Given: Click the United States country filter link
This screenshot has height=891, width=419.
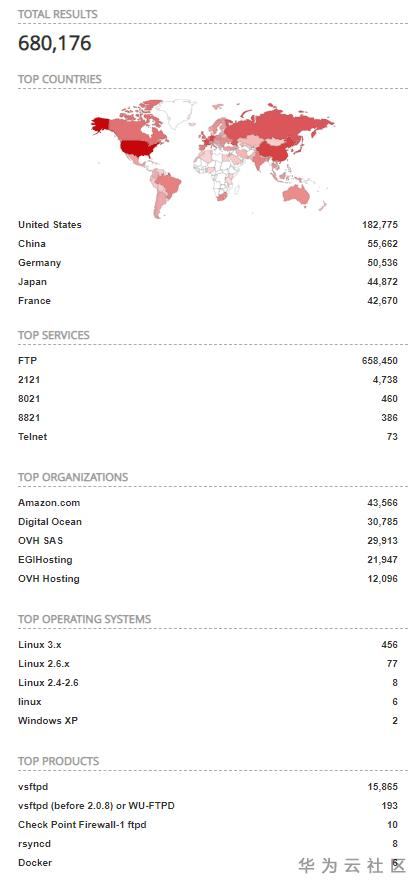Looking at the screenshot, I should (49, 225).
